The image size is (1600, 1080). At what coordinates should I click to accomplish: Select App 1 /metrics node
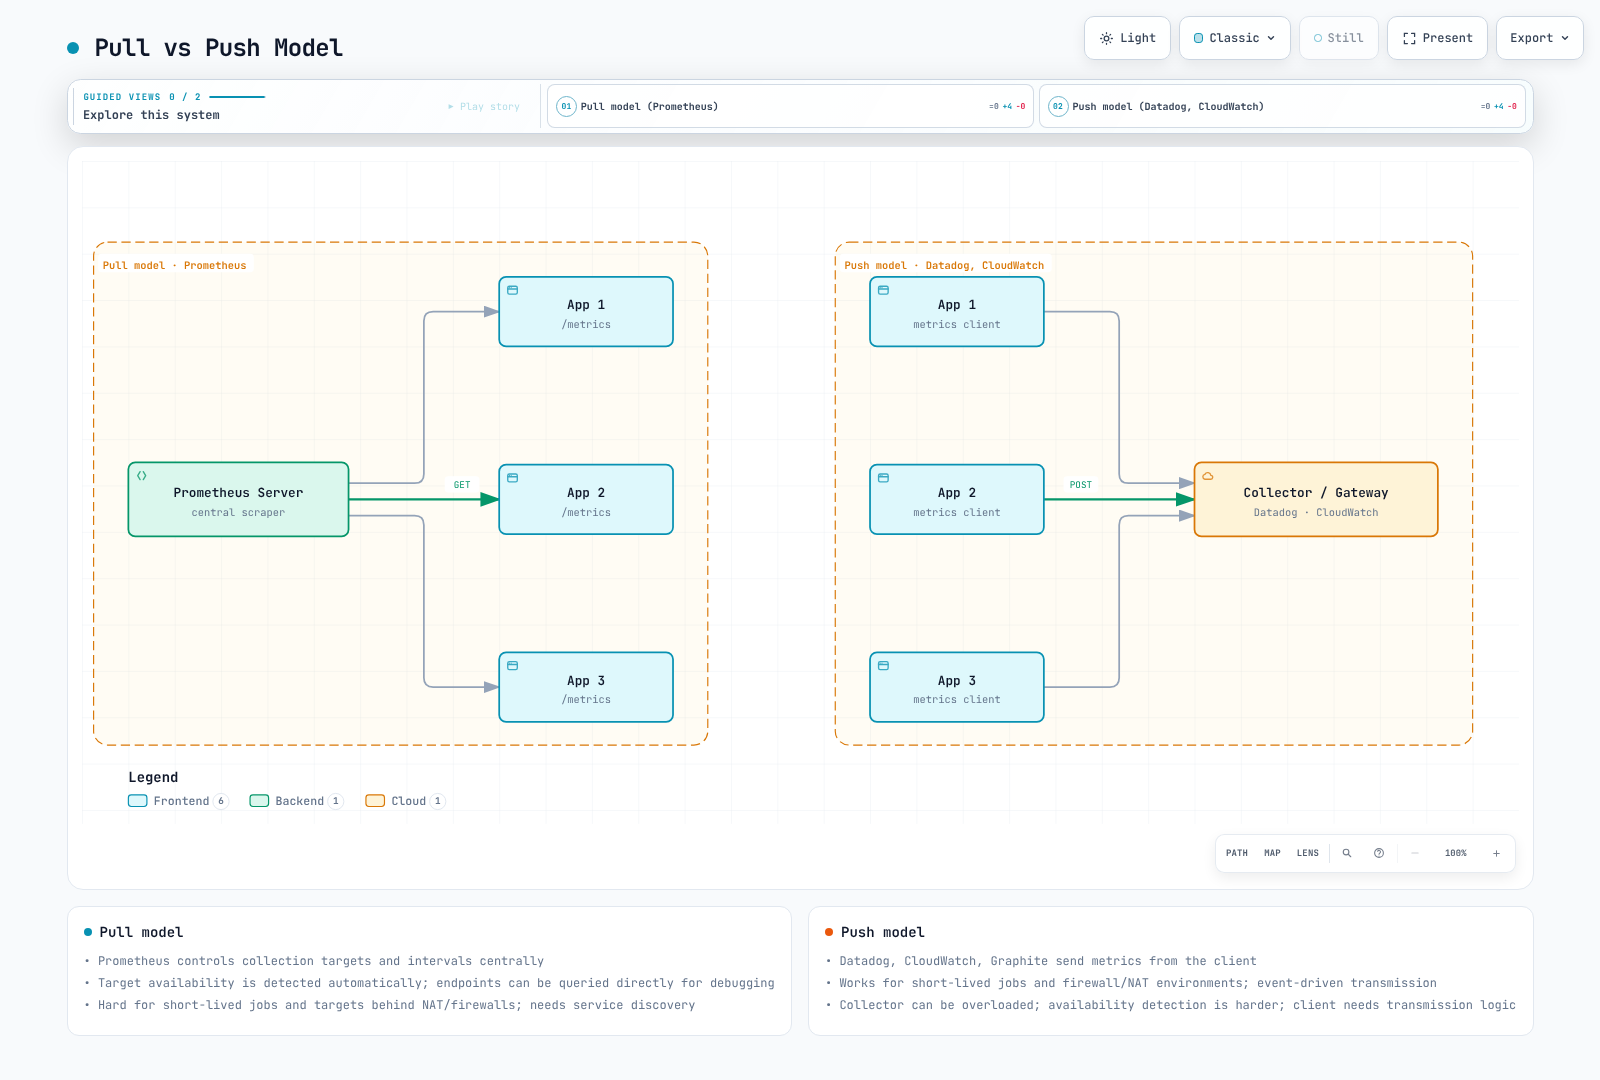[x=586, y=312]
